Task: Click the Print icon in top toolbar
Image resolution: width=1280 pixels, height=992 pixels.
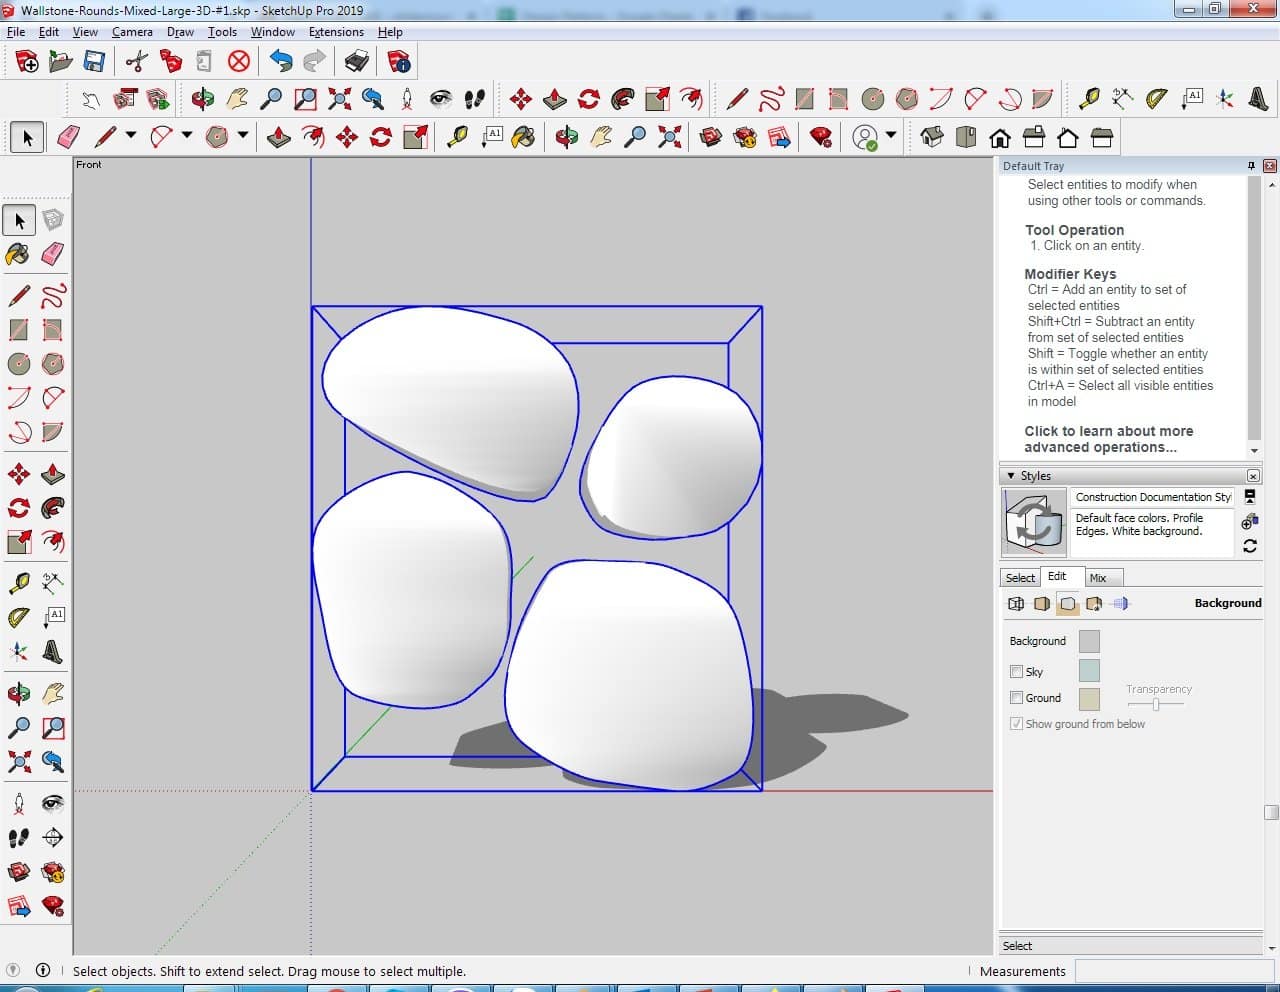Action: click(x=357, y=62)
